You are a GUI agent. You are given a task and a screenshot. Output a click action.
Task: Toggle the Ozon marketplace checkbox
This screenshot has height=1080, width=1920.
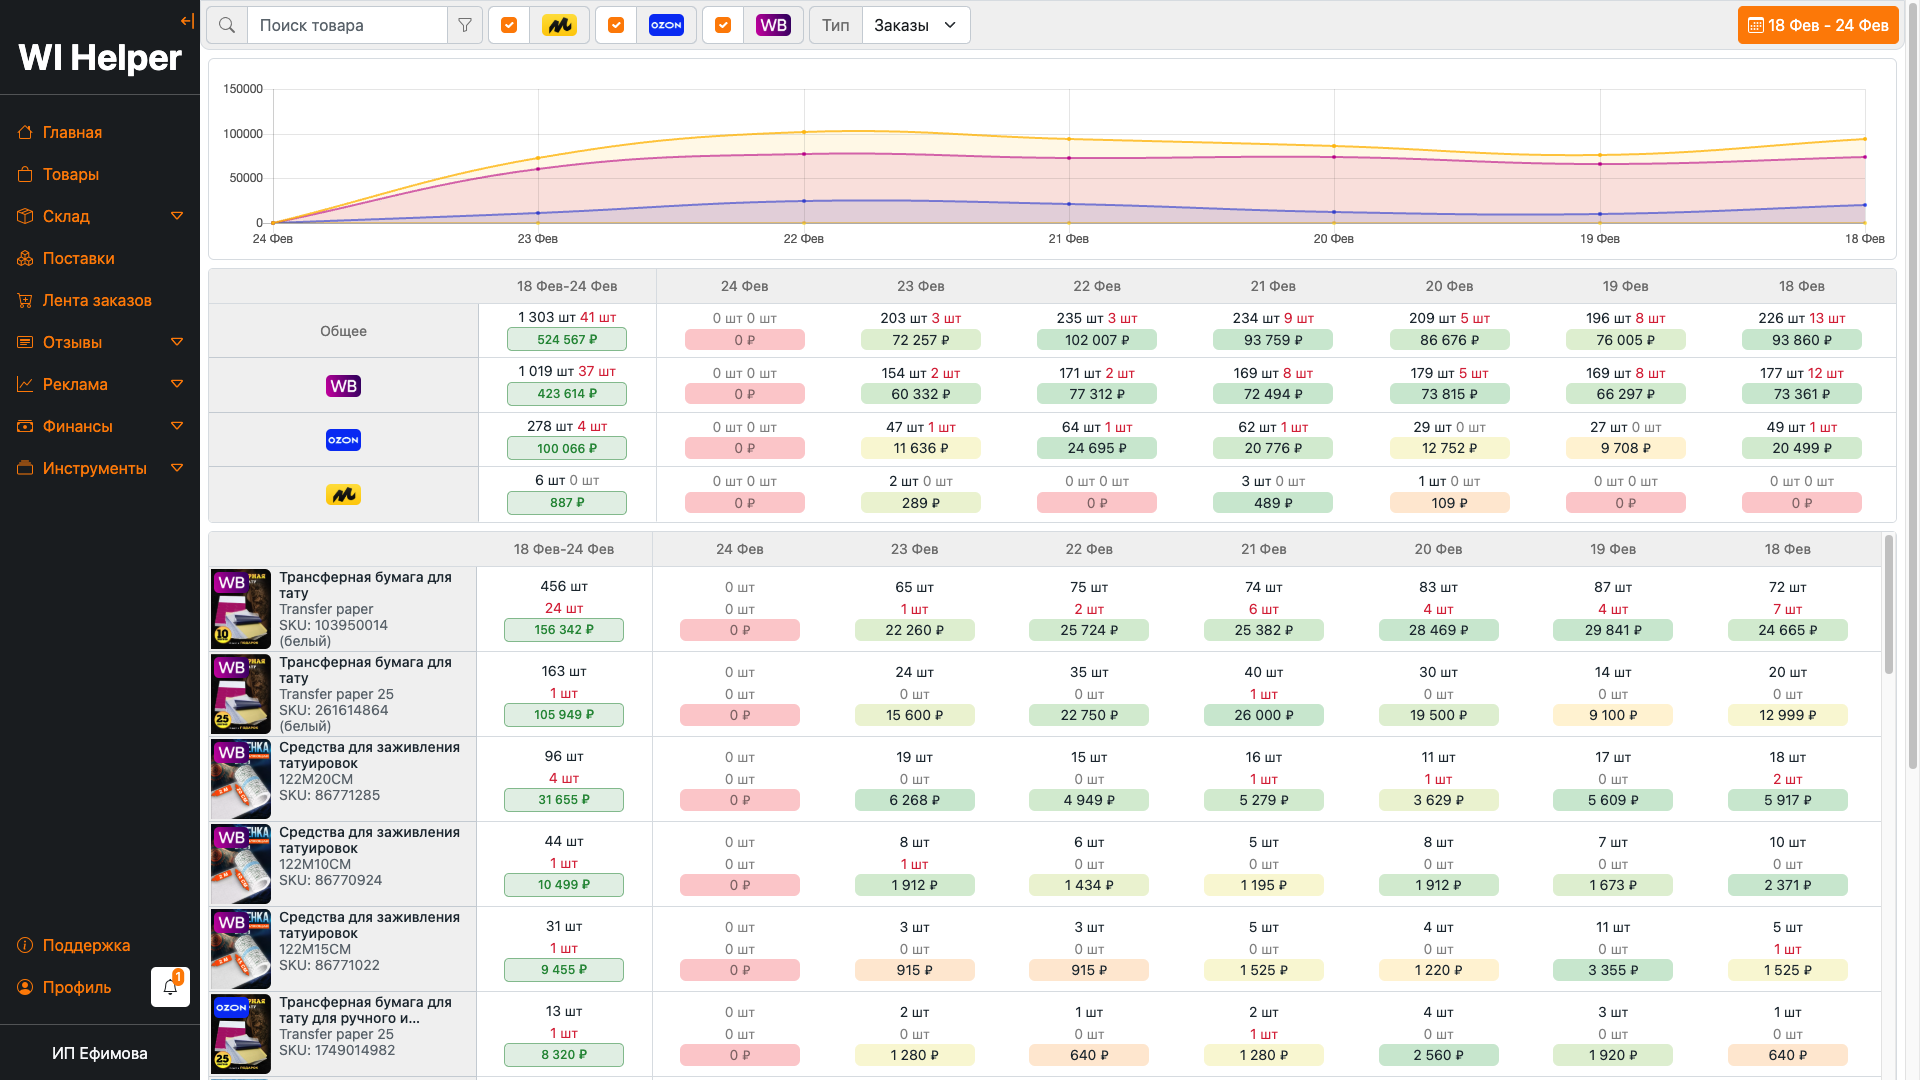coord(616,25)
